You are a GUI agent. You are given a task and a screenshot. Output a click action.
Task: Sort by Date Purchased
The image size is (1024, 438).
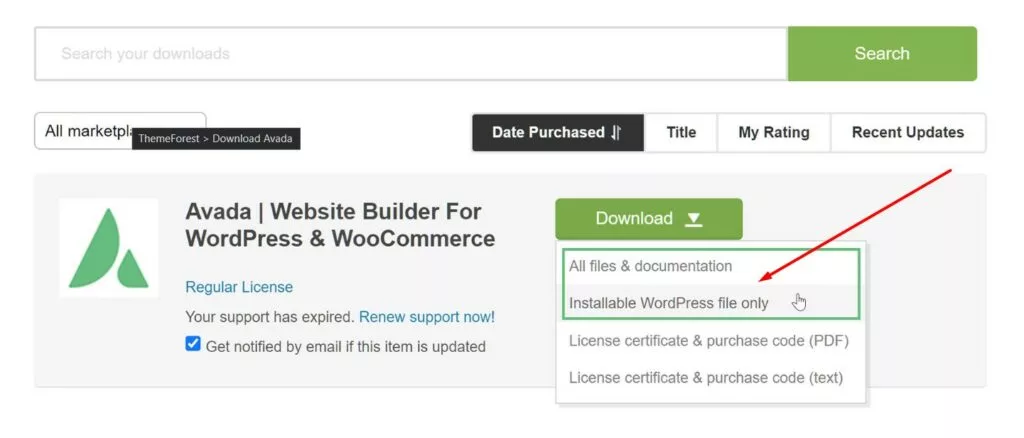pyautogui.click(x=558, y=133)
